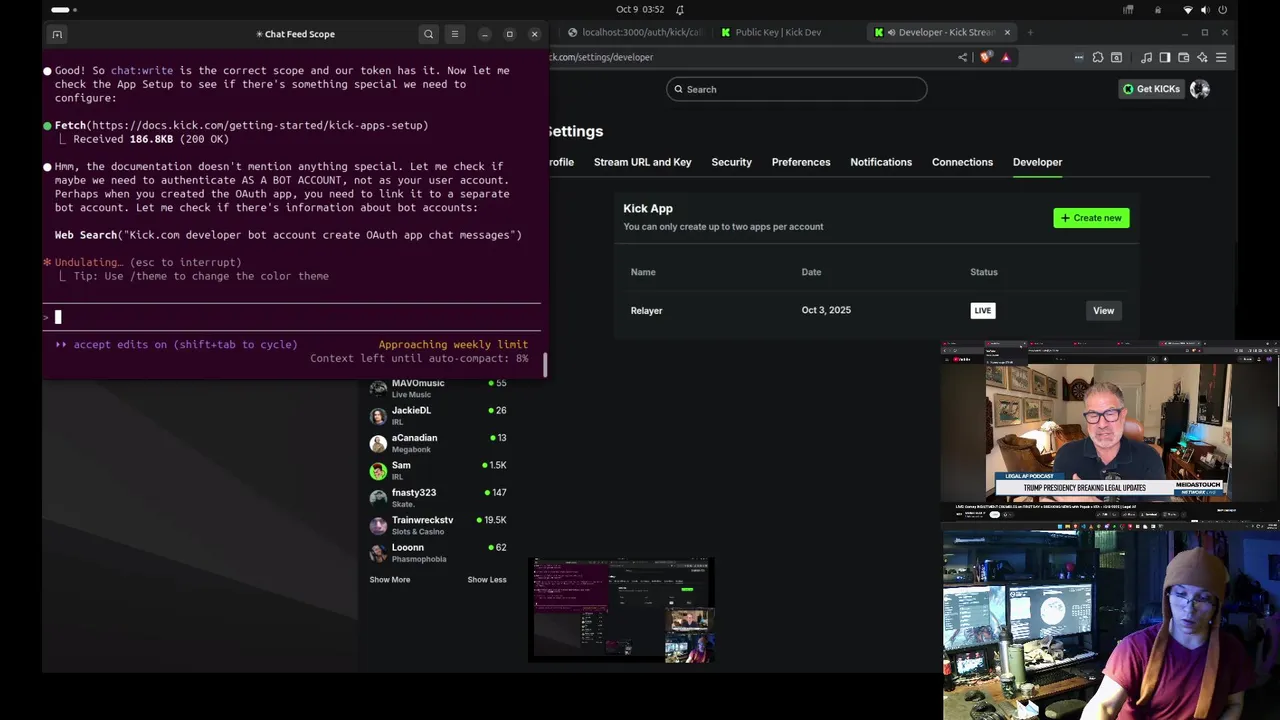Expand channel list with Show More

(x=390, y=580)
